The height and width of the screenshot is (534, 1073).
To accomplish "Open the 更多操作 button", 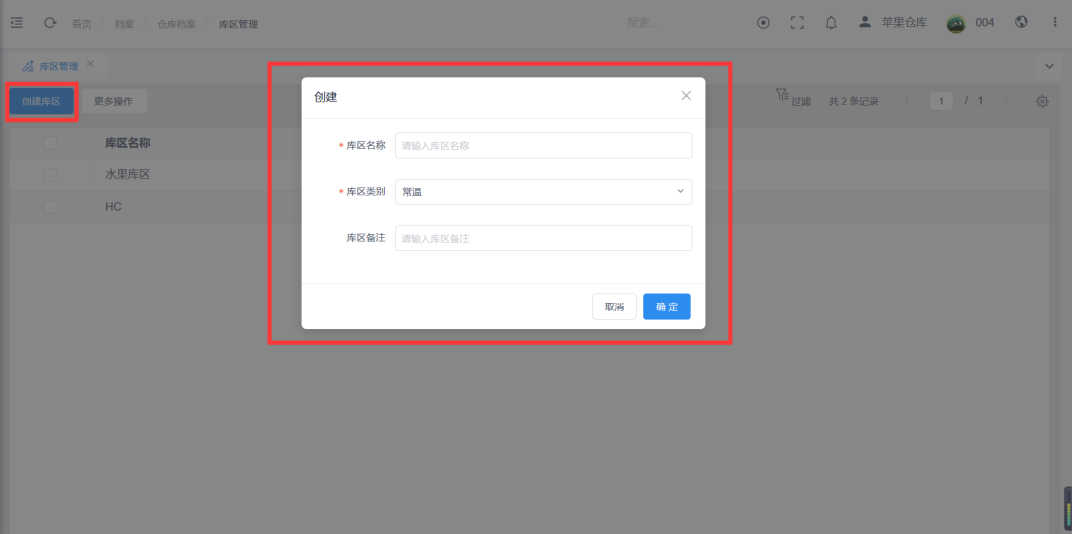I will click(114, 101).
